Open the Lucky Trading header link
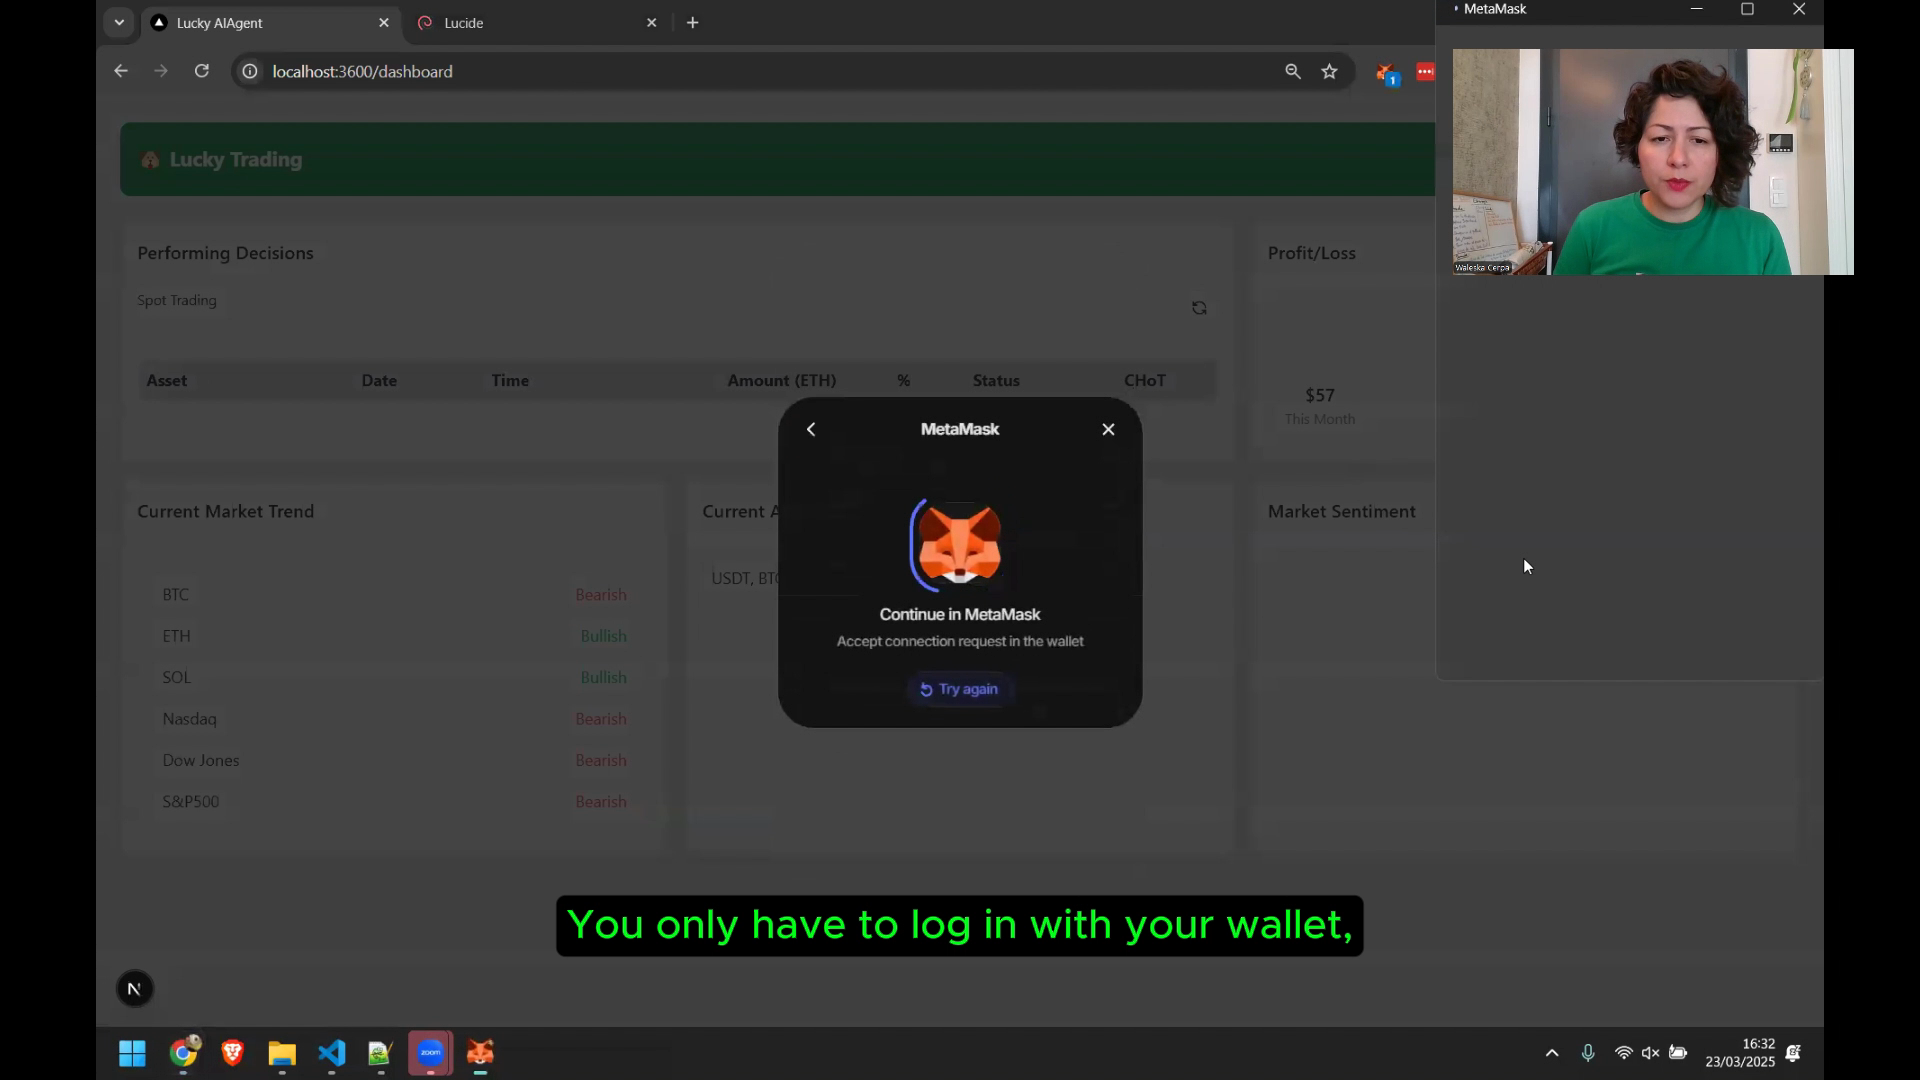The image size is (1920, 1080). 235,160
